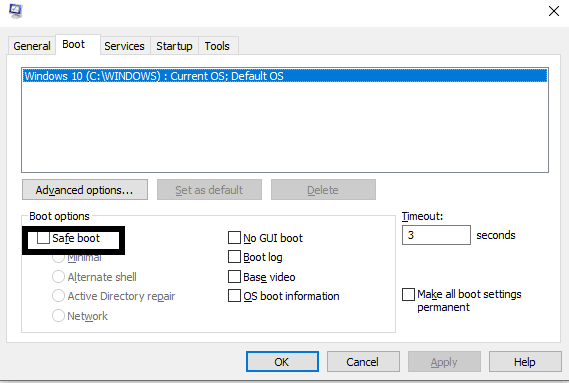Click the System Configuration title bar icon
The width and height of the screenshot is (569, 383).
[16, 11]
